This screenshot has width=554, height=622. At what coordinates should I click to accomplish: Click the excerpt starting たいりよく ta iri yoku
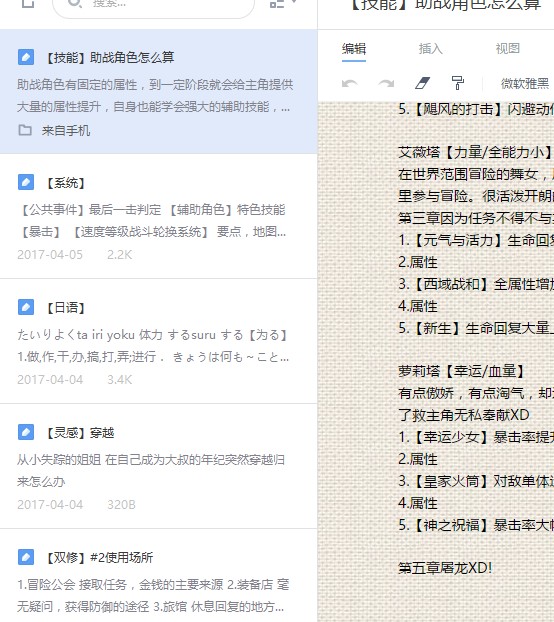coord(153,346)
